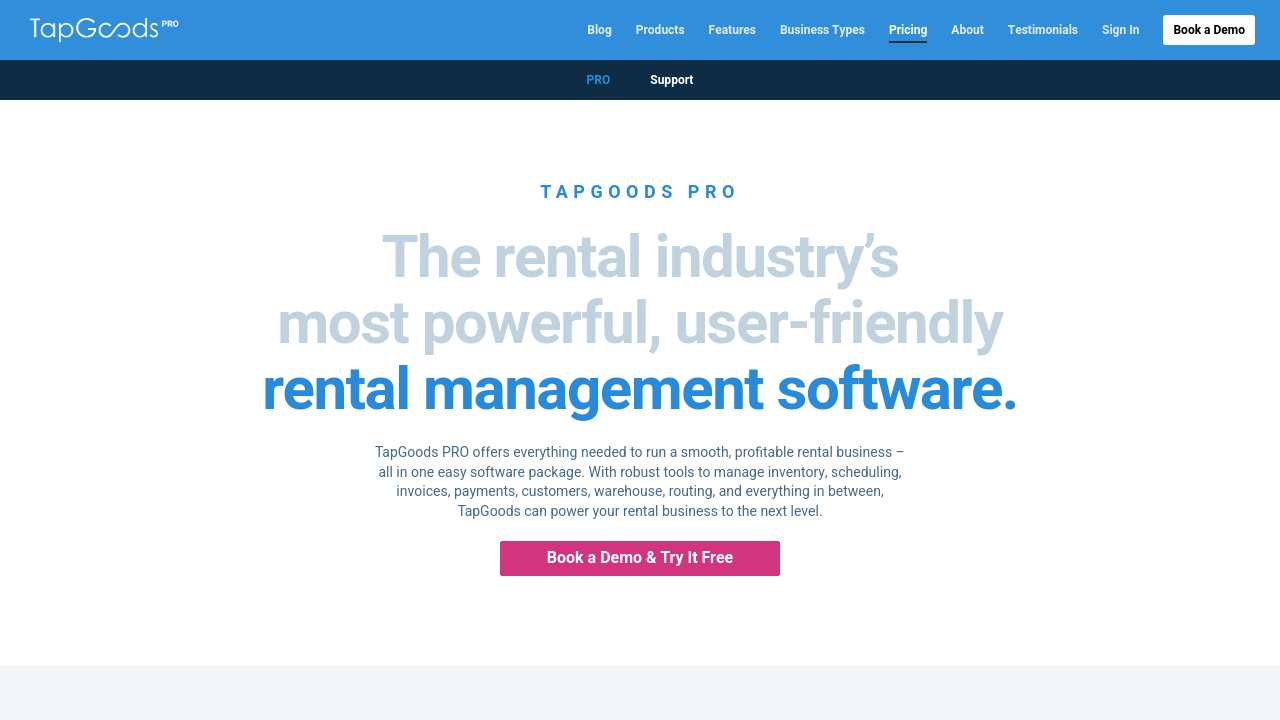Open the Blog page

[599, 30]
